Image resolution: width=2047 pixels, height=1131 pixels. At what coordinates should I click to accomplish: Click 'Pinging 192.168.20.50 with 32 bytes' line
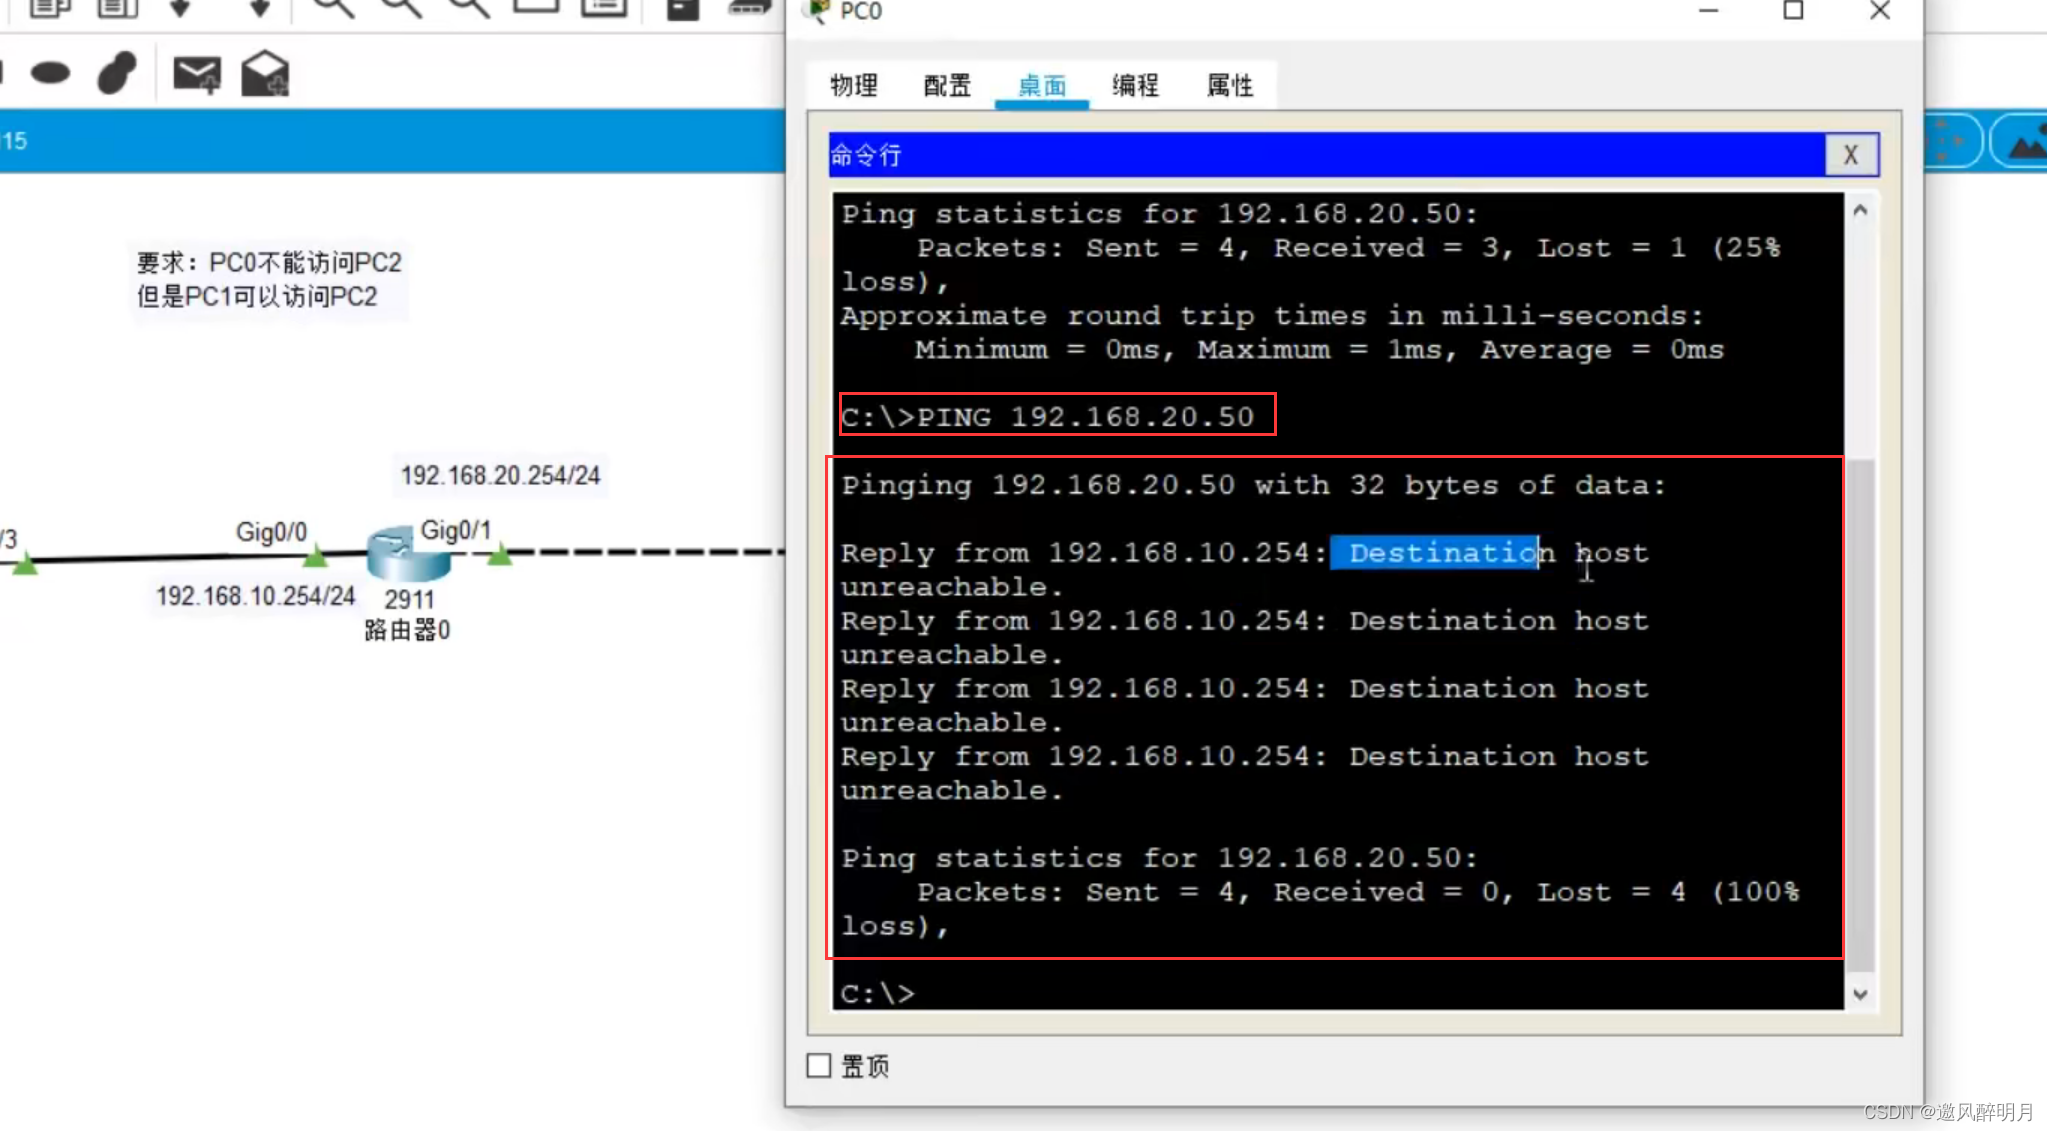click(1253, 485)
